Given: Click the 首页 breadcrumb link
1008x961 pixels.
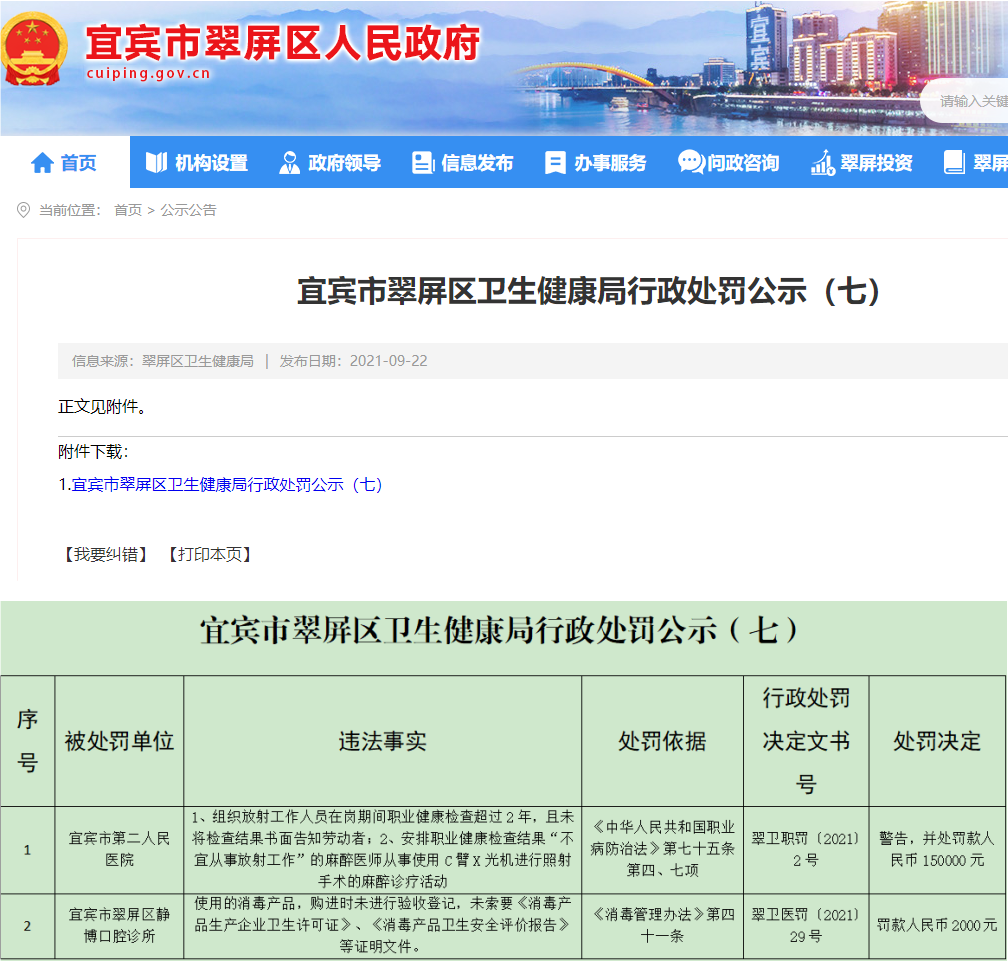Looking at the screenshot, I should point(127,210).
